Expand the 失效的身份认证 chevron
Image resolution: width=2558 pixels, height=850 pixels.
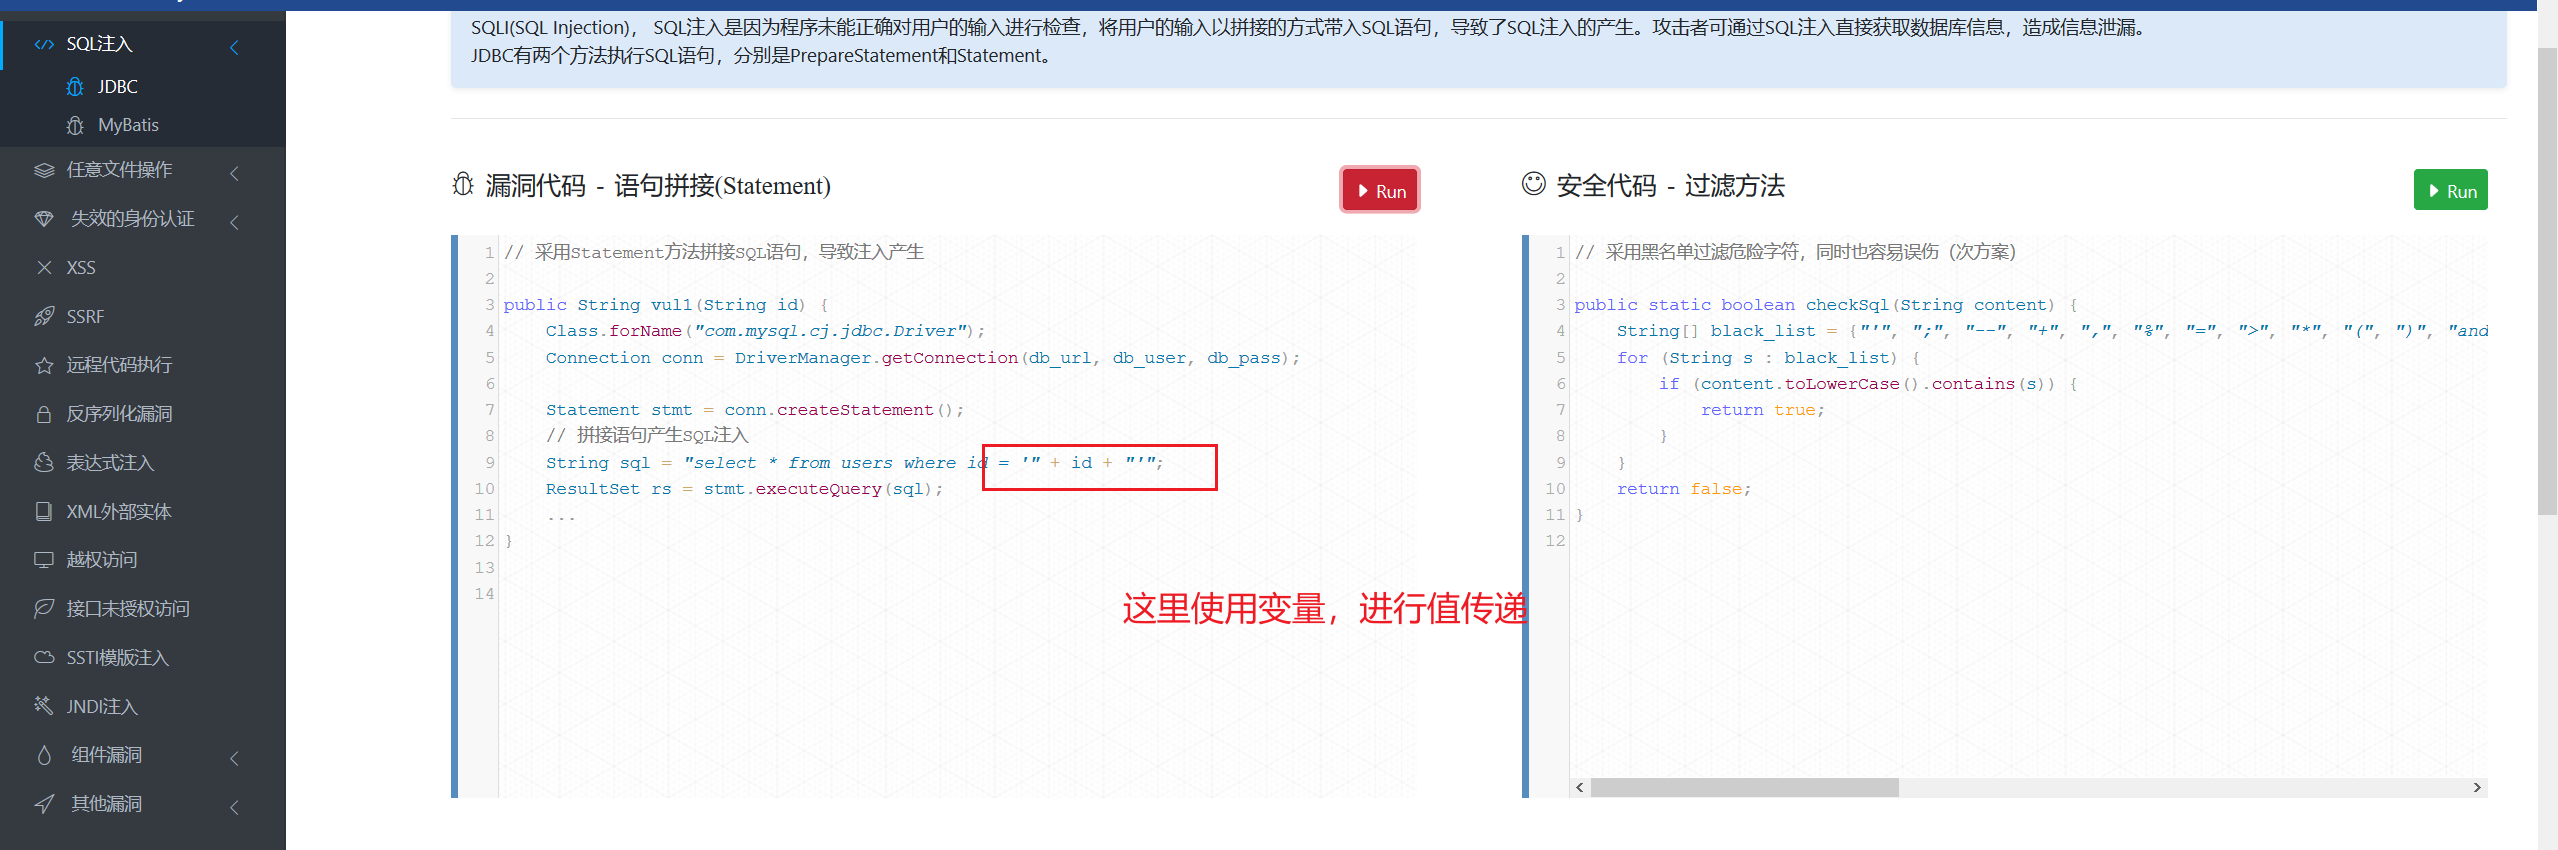(x=234, y=222)
